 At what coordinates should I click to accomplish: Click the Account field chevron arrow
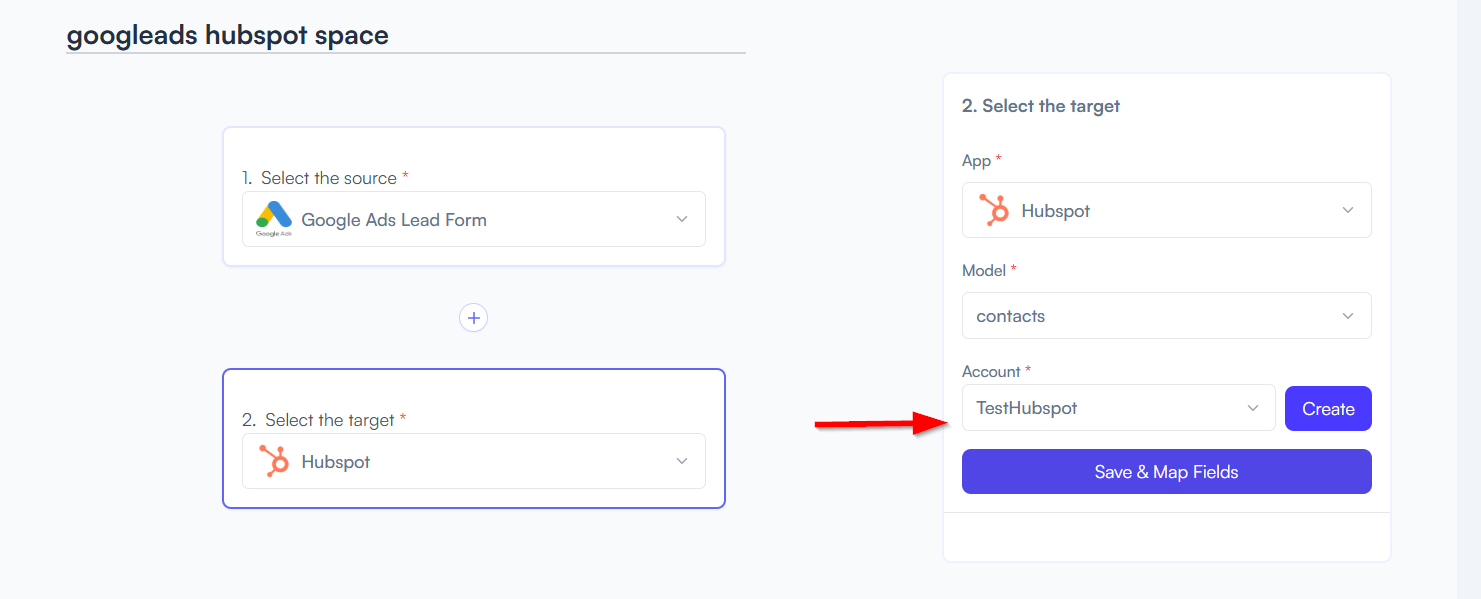1252,408
